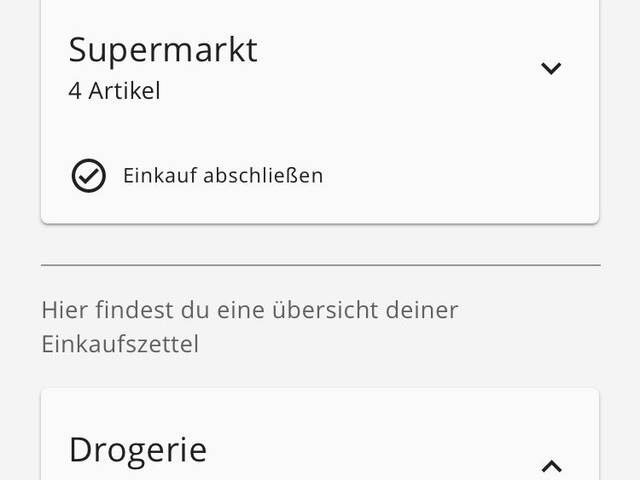640x480 pixels.
Task: Tap the down arrow beside Supermarkt
Action: [x=551, y=68]
